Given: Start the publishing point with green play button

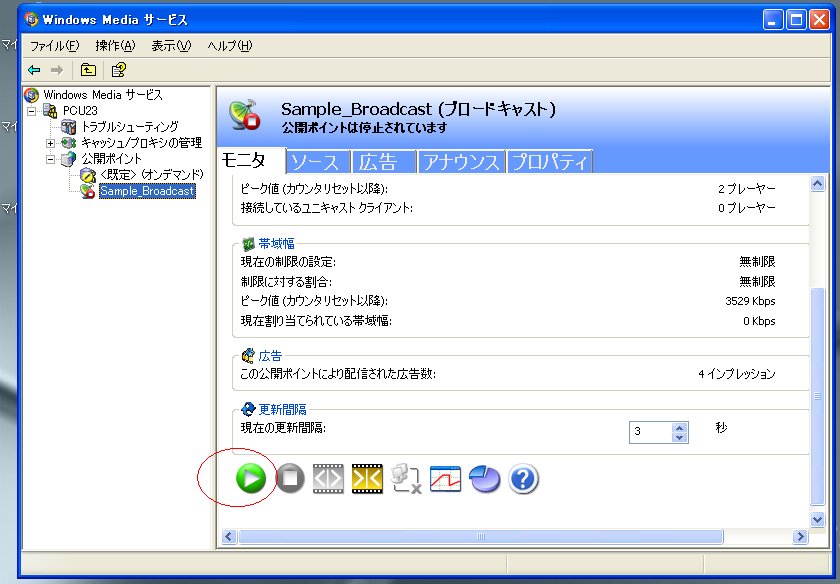Looking at the screenshot, I should pyautogui.click(x=250, y=478).
